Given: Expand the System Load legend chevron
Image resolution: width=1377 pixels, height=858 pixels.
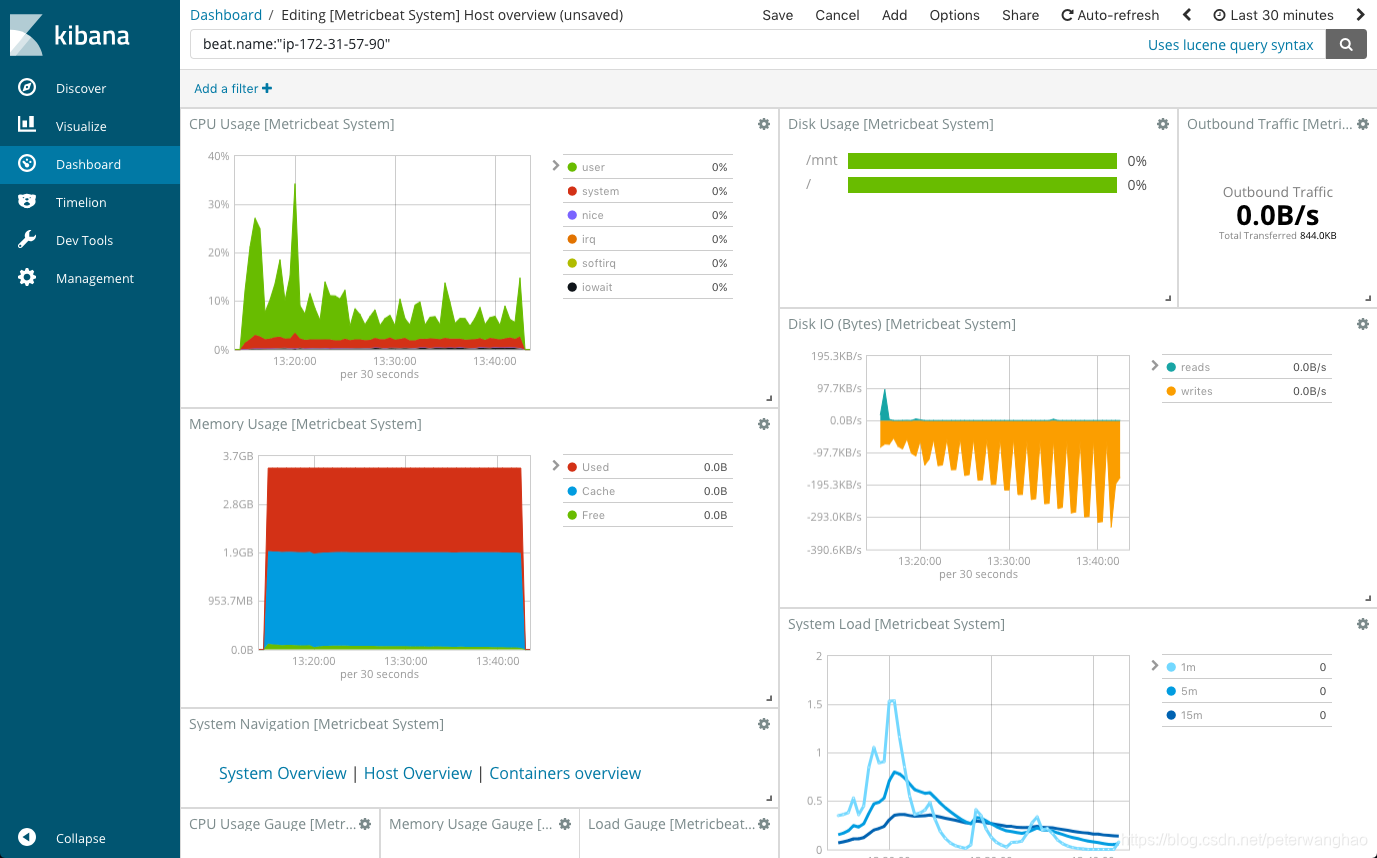Looking at the screenshot, I should pos(1156,666).
